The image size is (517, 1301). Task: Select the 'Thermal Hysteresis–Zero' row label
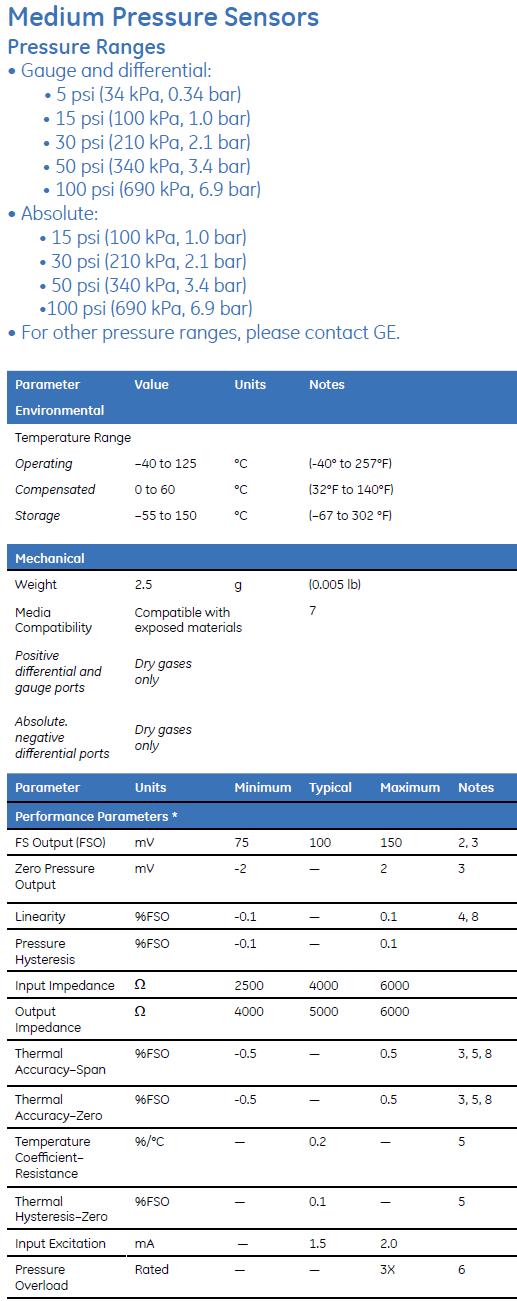tap(61, 1209)
